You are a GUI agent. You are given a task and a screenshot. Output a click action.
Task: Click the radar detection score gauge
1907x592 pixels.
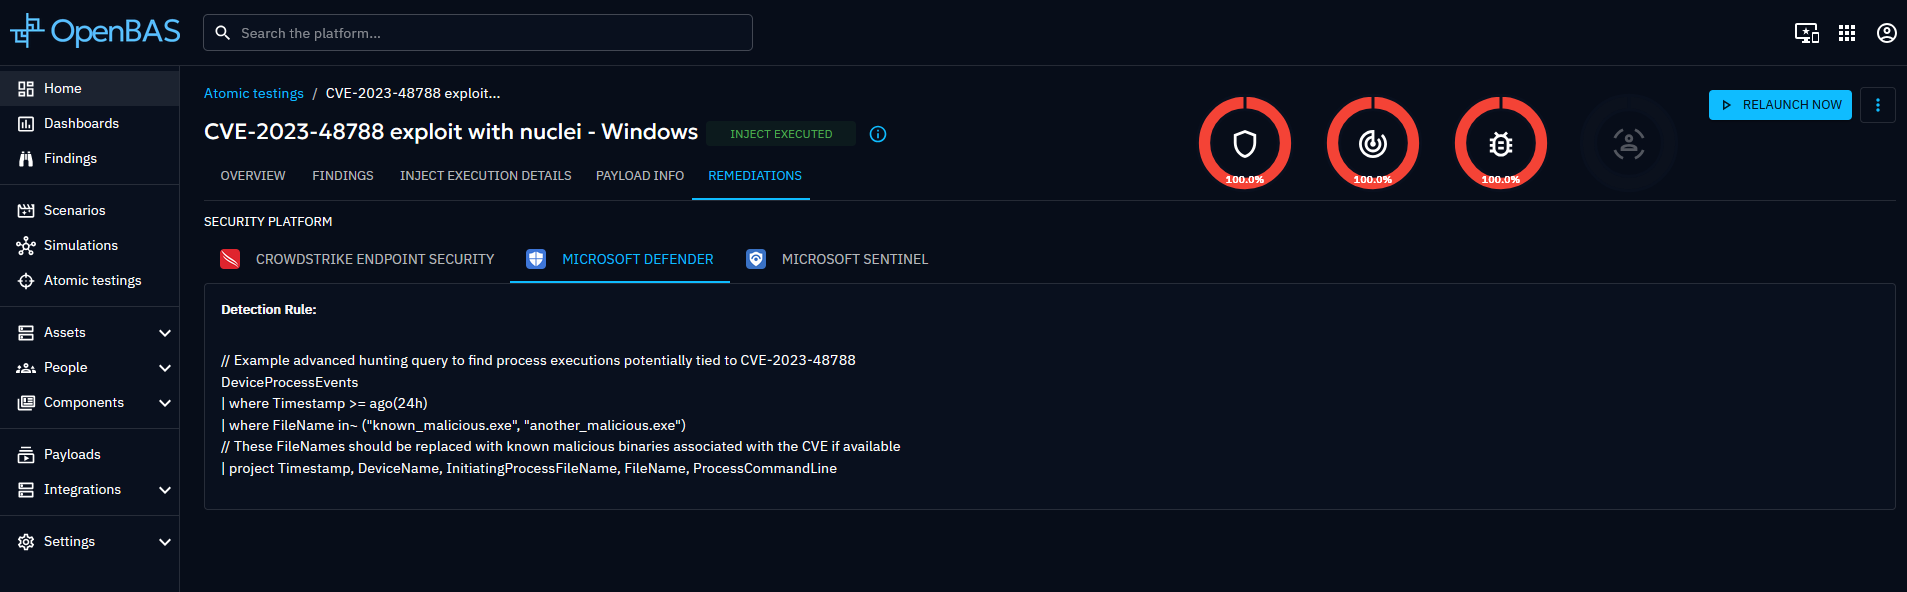(x=1372, y=143)
